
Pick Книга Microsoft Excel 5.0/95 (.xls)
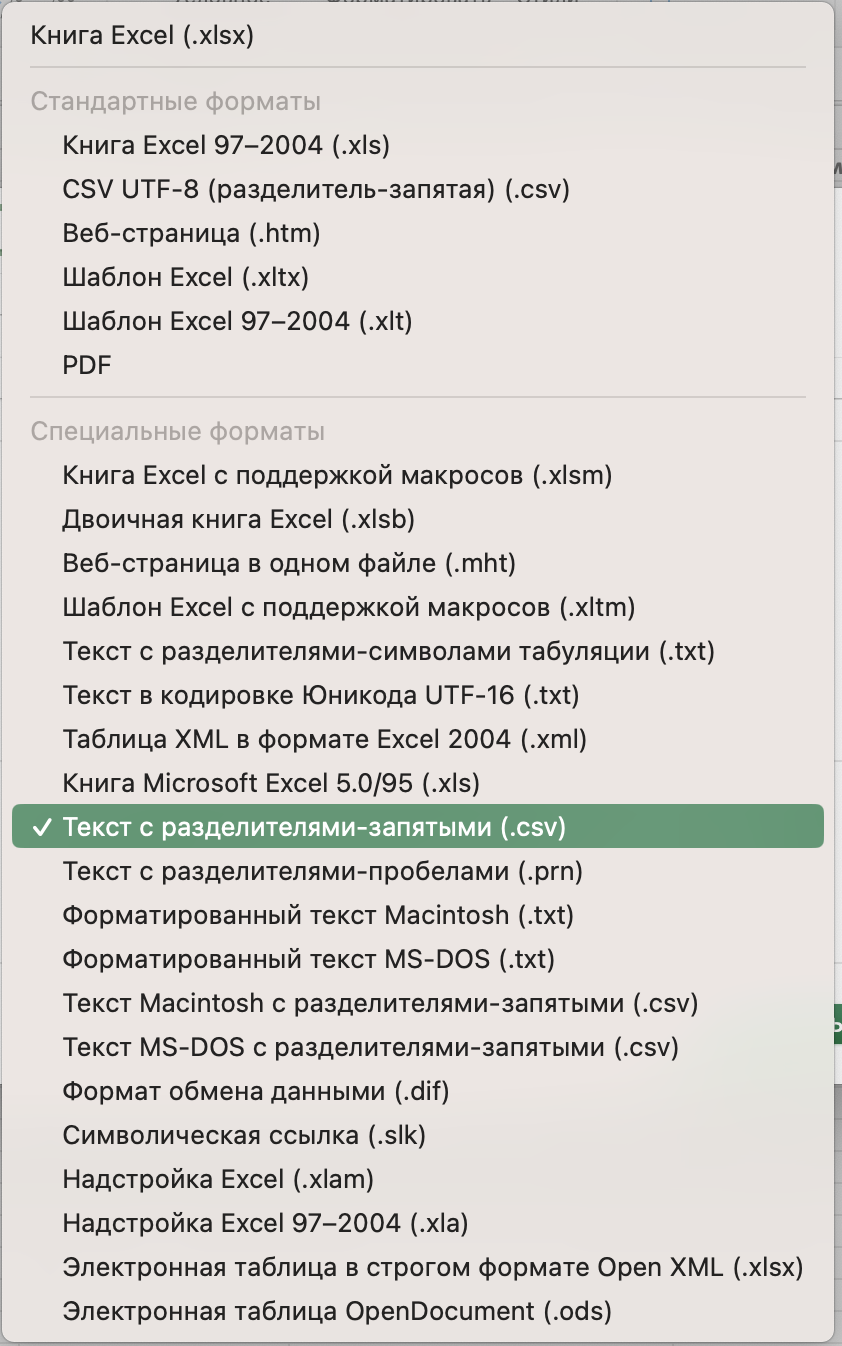(x=271, y=784)
